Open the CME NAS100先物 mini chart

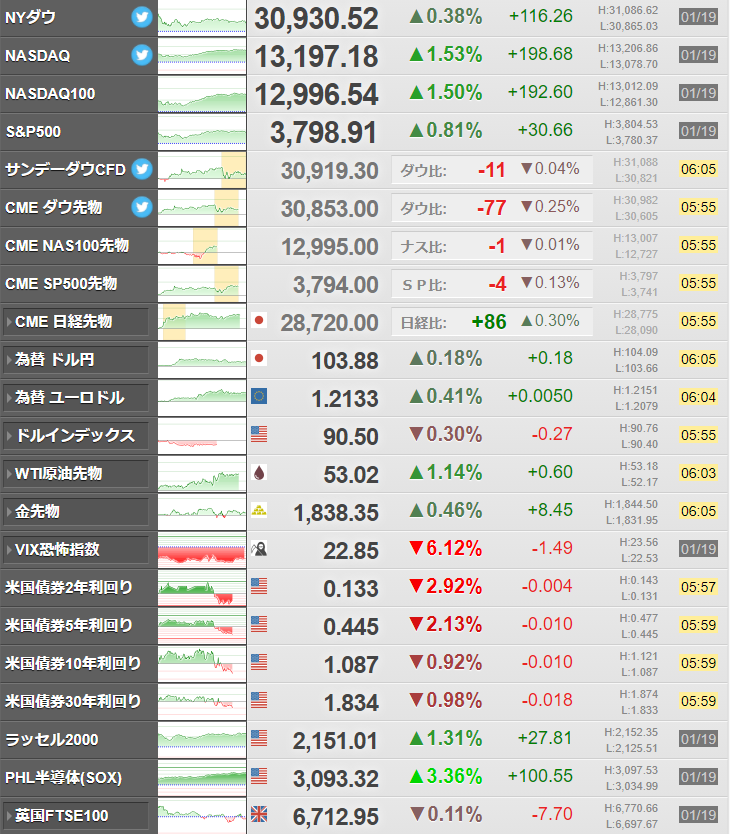pyautogui.click(x=202, y=246)
